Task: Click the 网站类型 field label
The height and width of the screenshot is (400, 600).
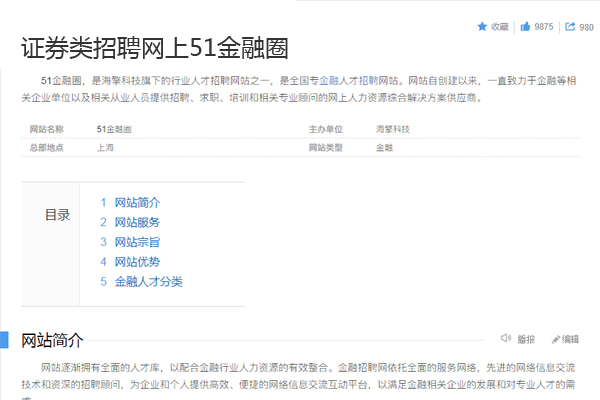Action: 326,147
